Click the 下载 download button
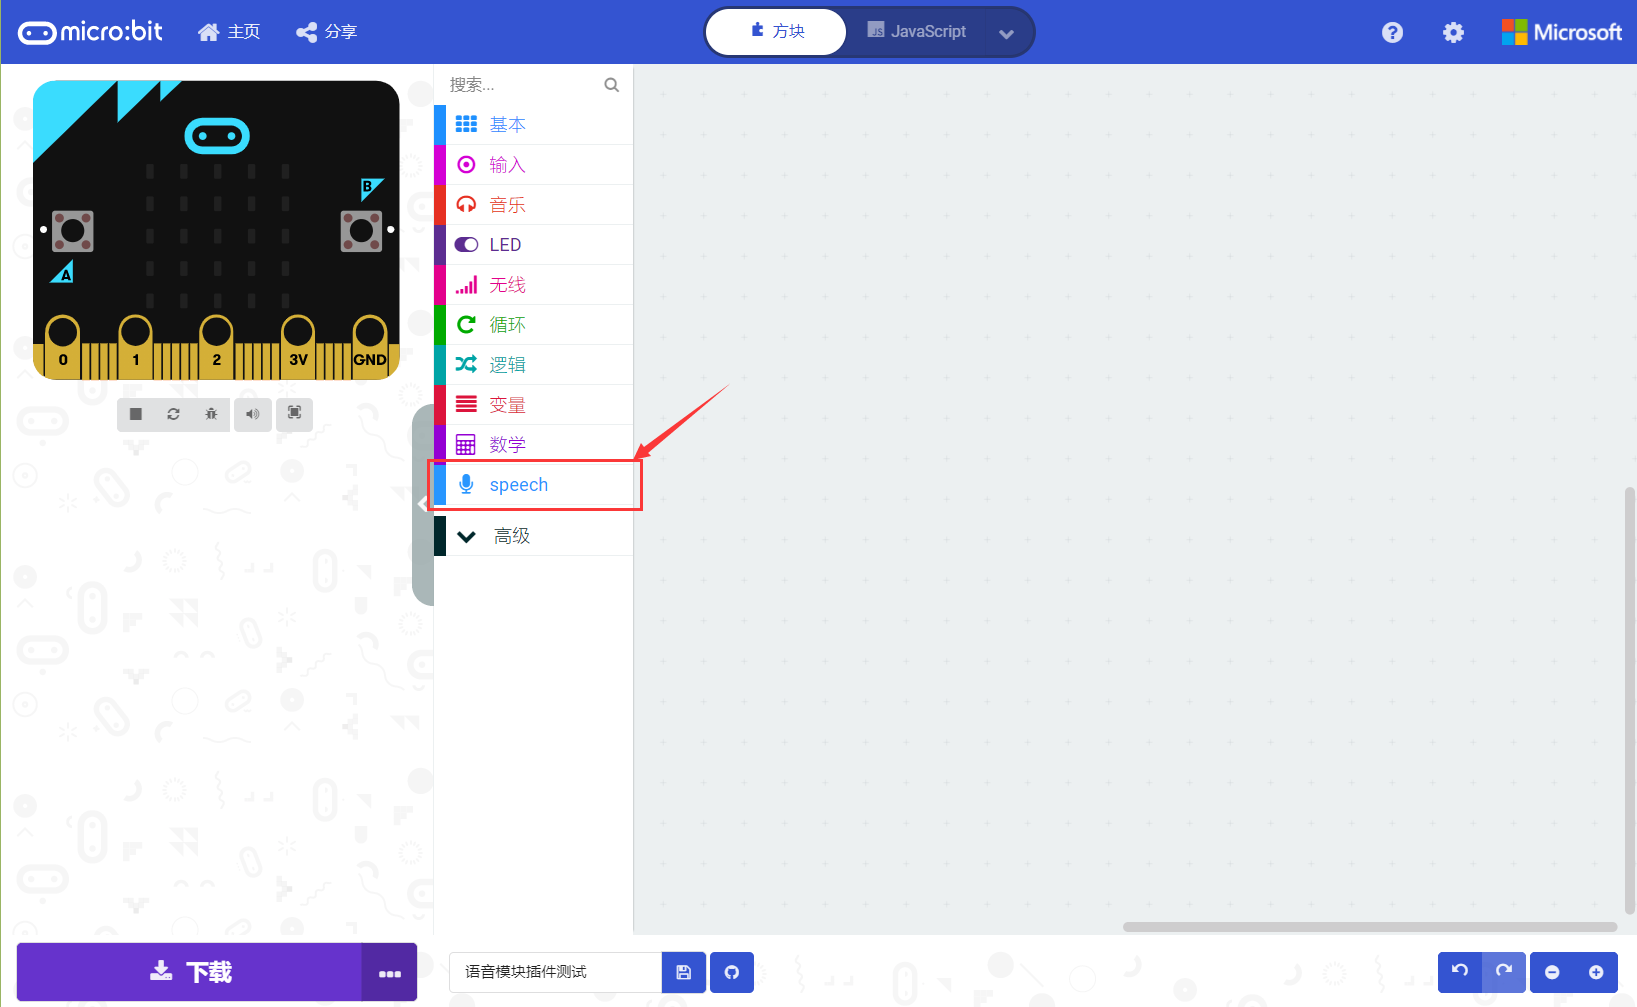This screenshot has height=1007, width=1637. (190, 971)
